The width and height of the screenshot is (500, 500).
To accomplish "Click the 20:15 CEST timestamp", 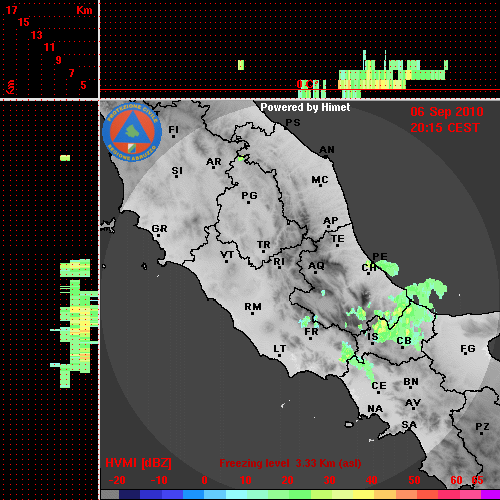I will pyautogui.click(x=445, y=128).
